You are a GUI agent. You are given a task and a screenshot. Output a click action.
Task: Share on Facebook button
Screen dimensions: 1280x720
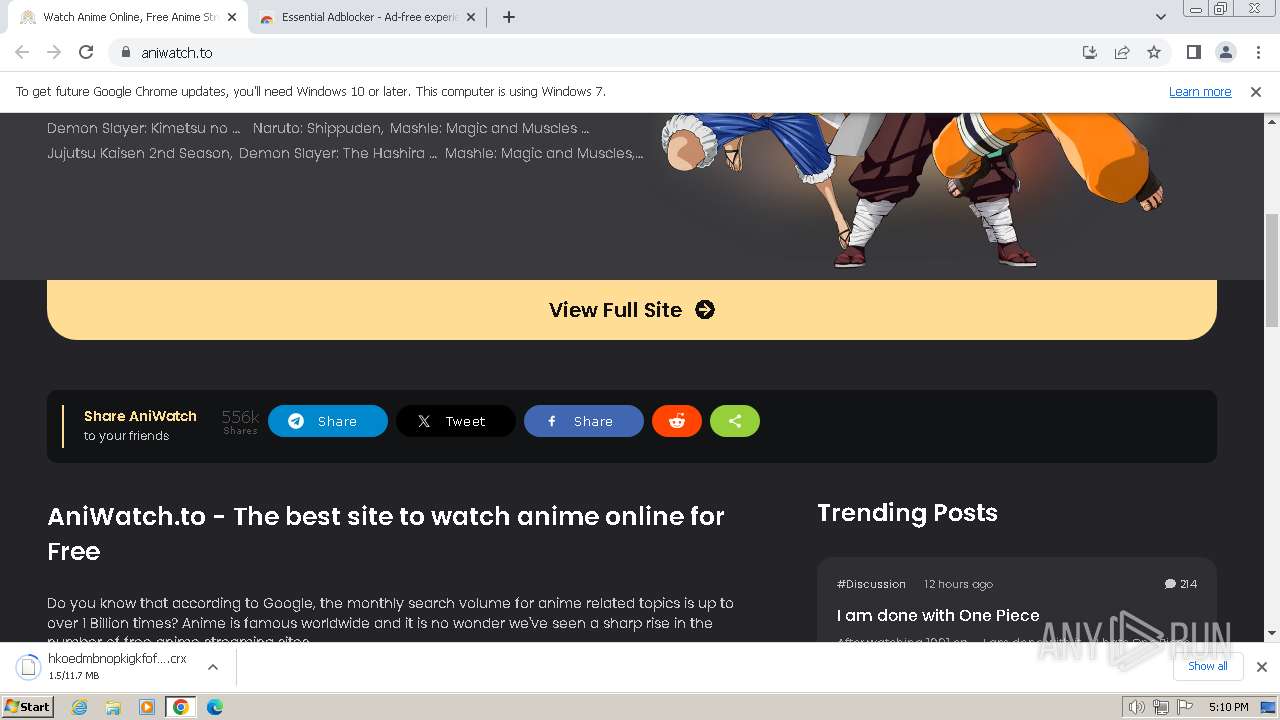(x=583, y=421)
